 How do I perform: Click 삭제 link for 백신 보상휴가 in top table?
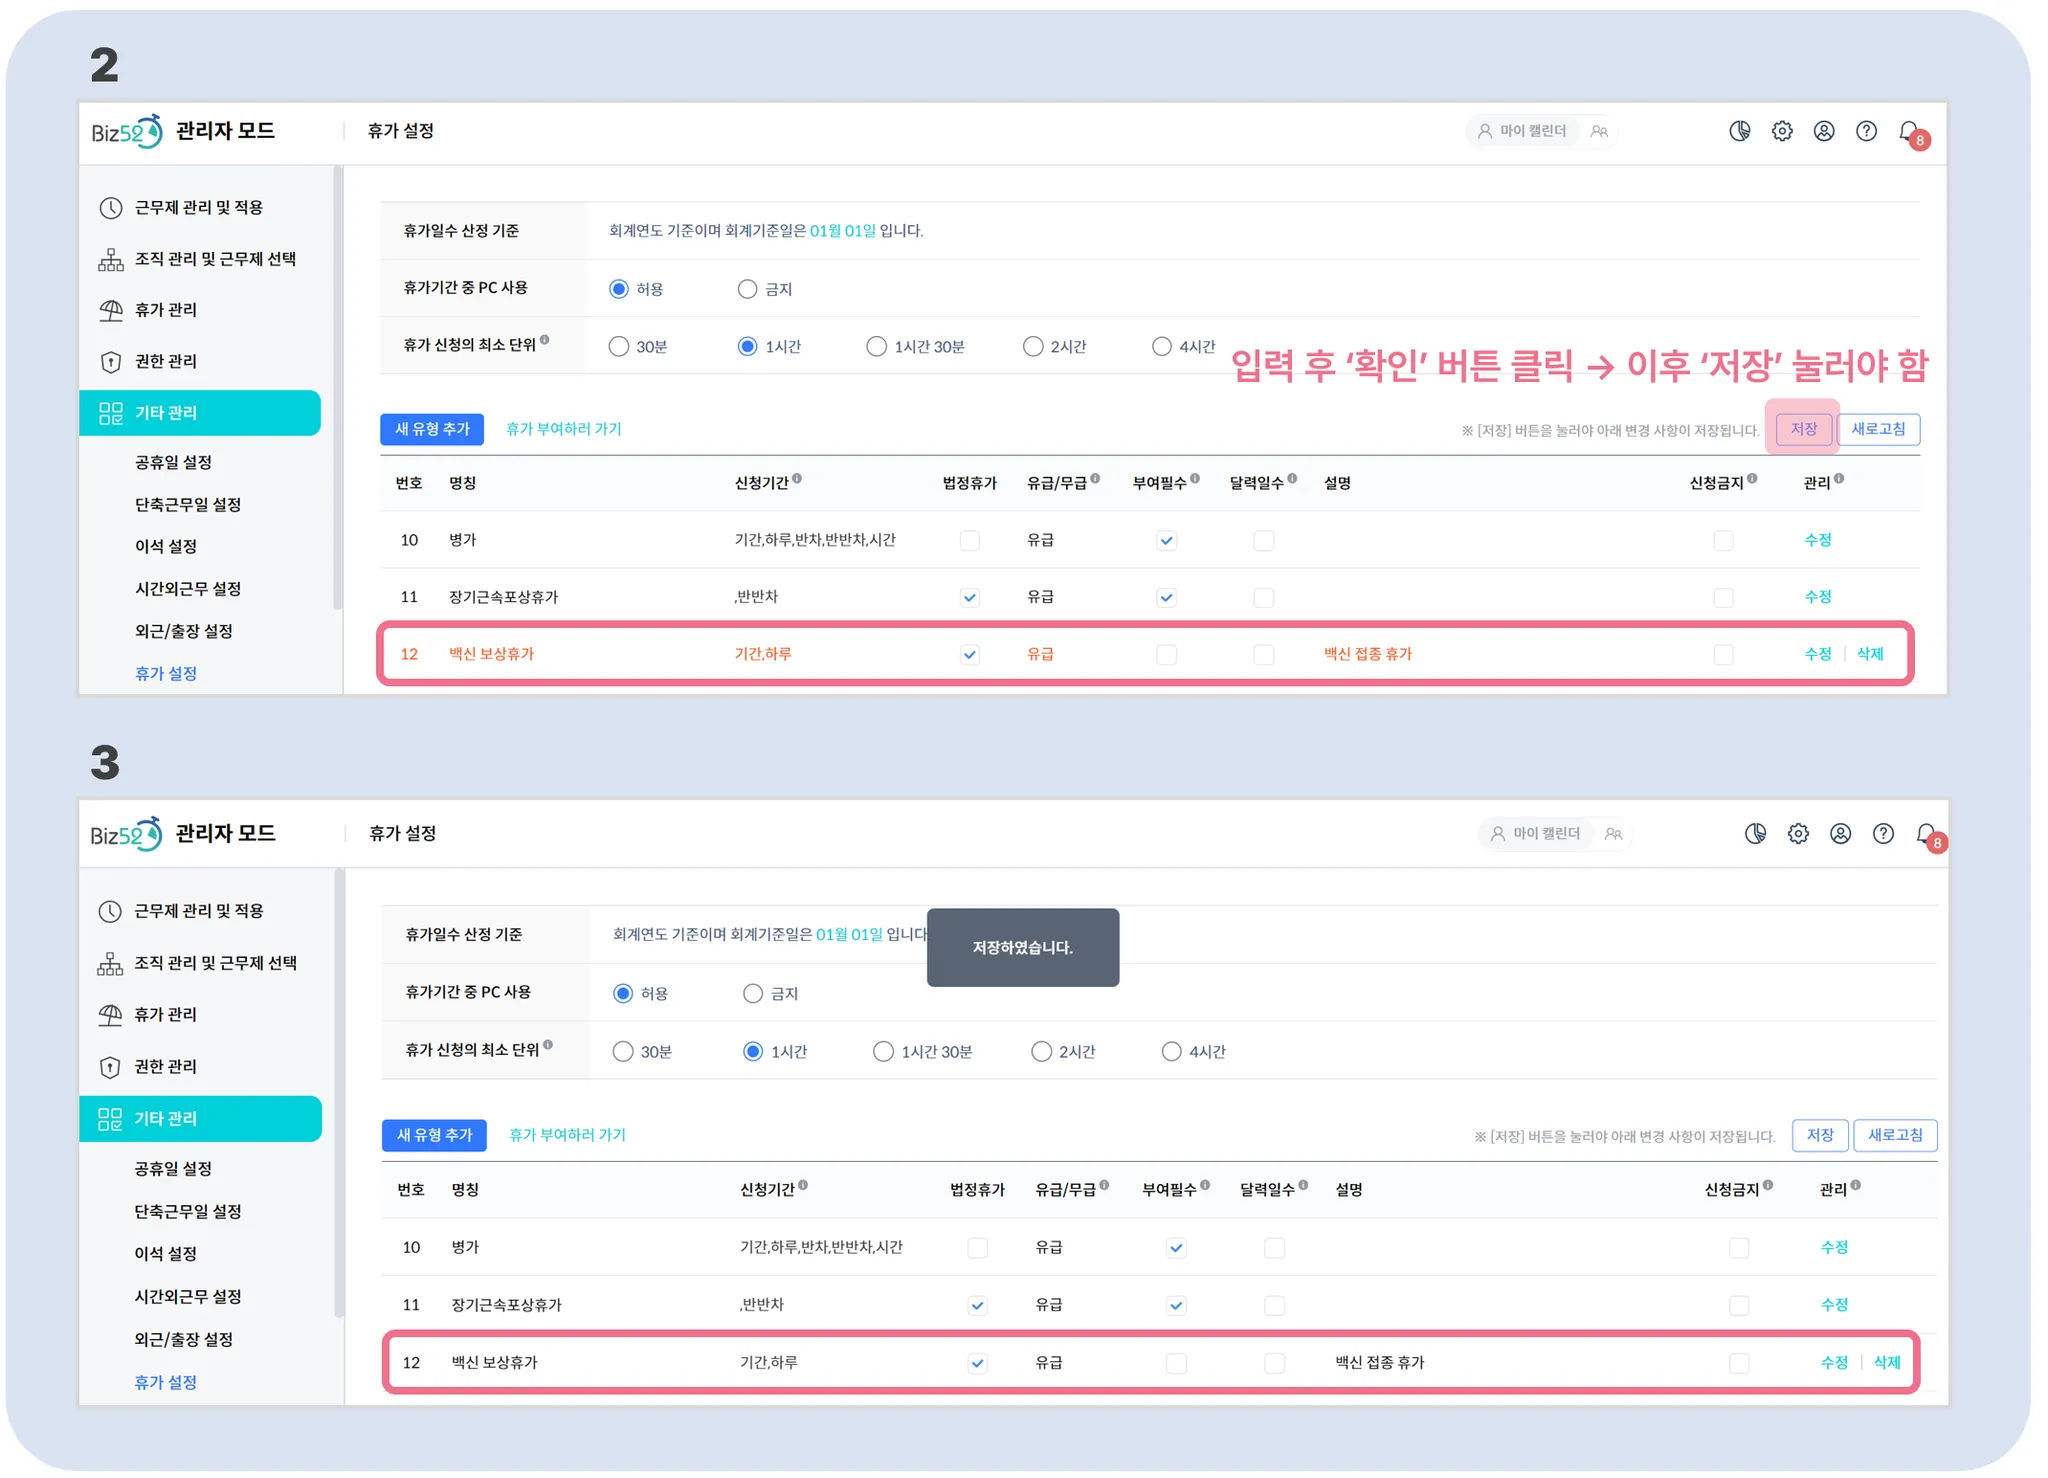click(1870, 654)
